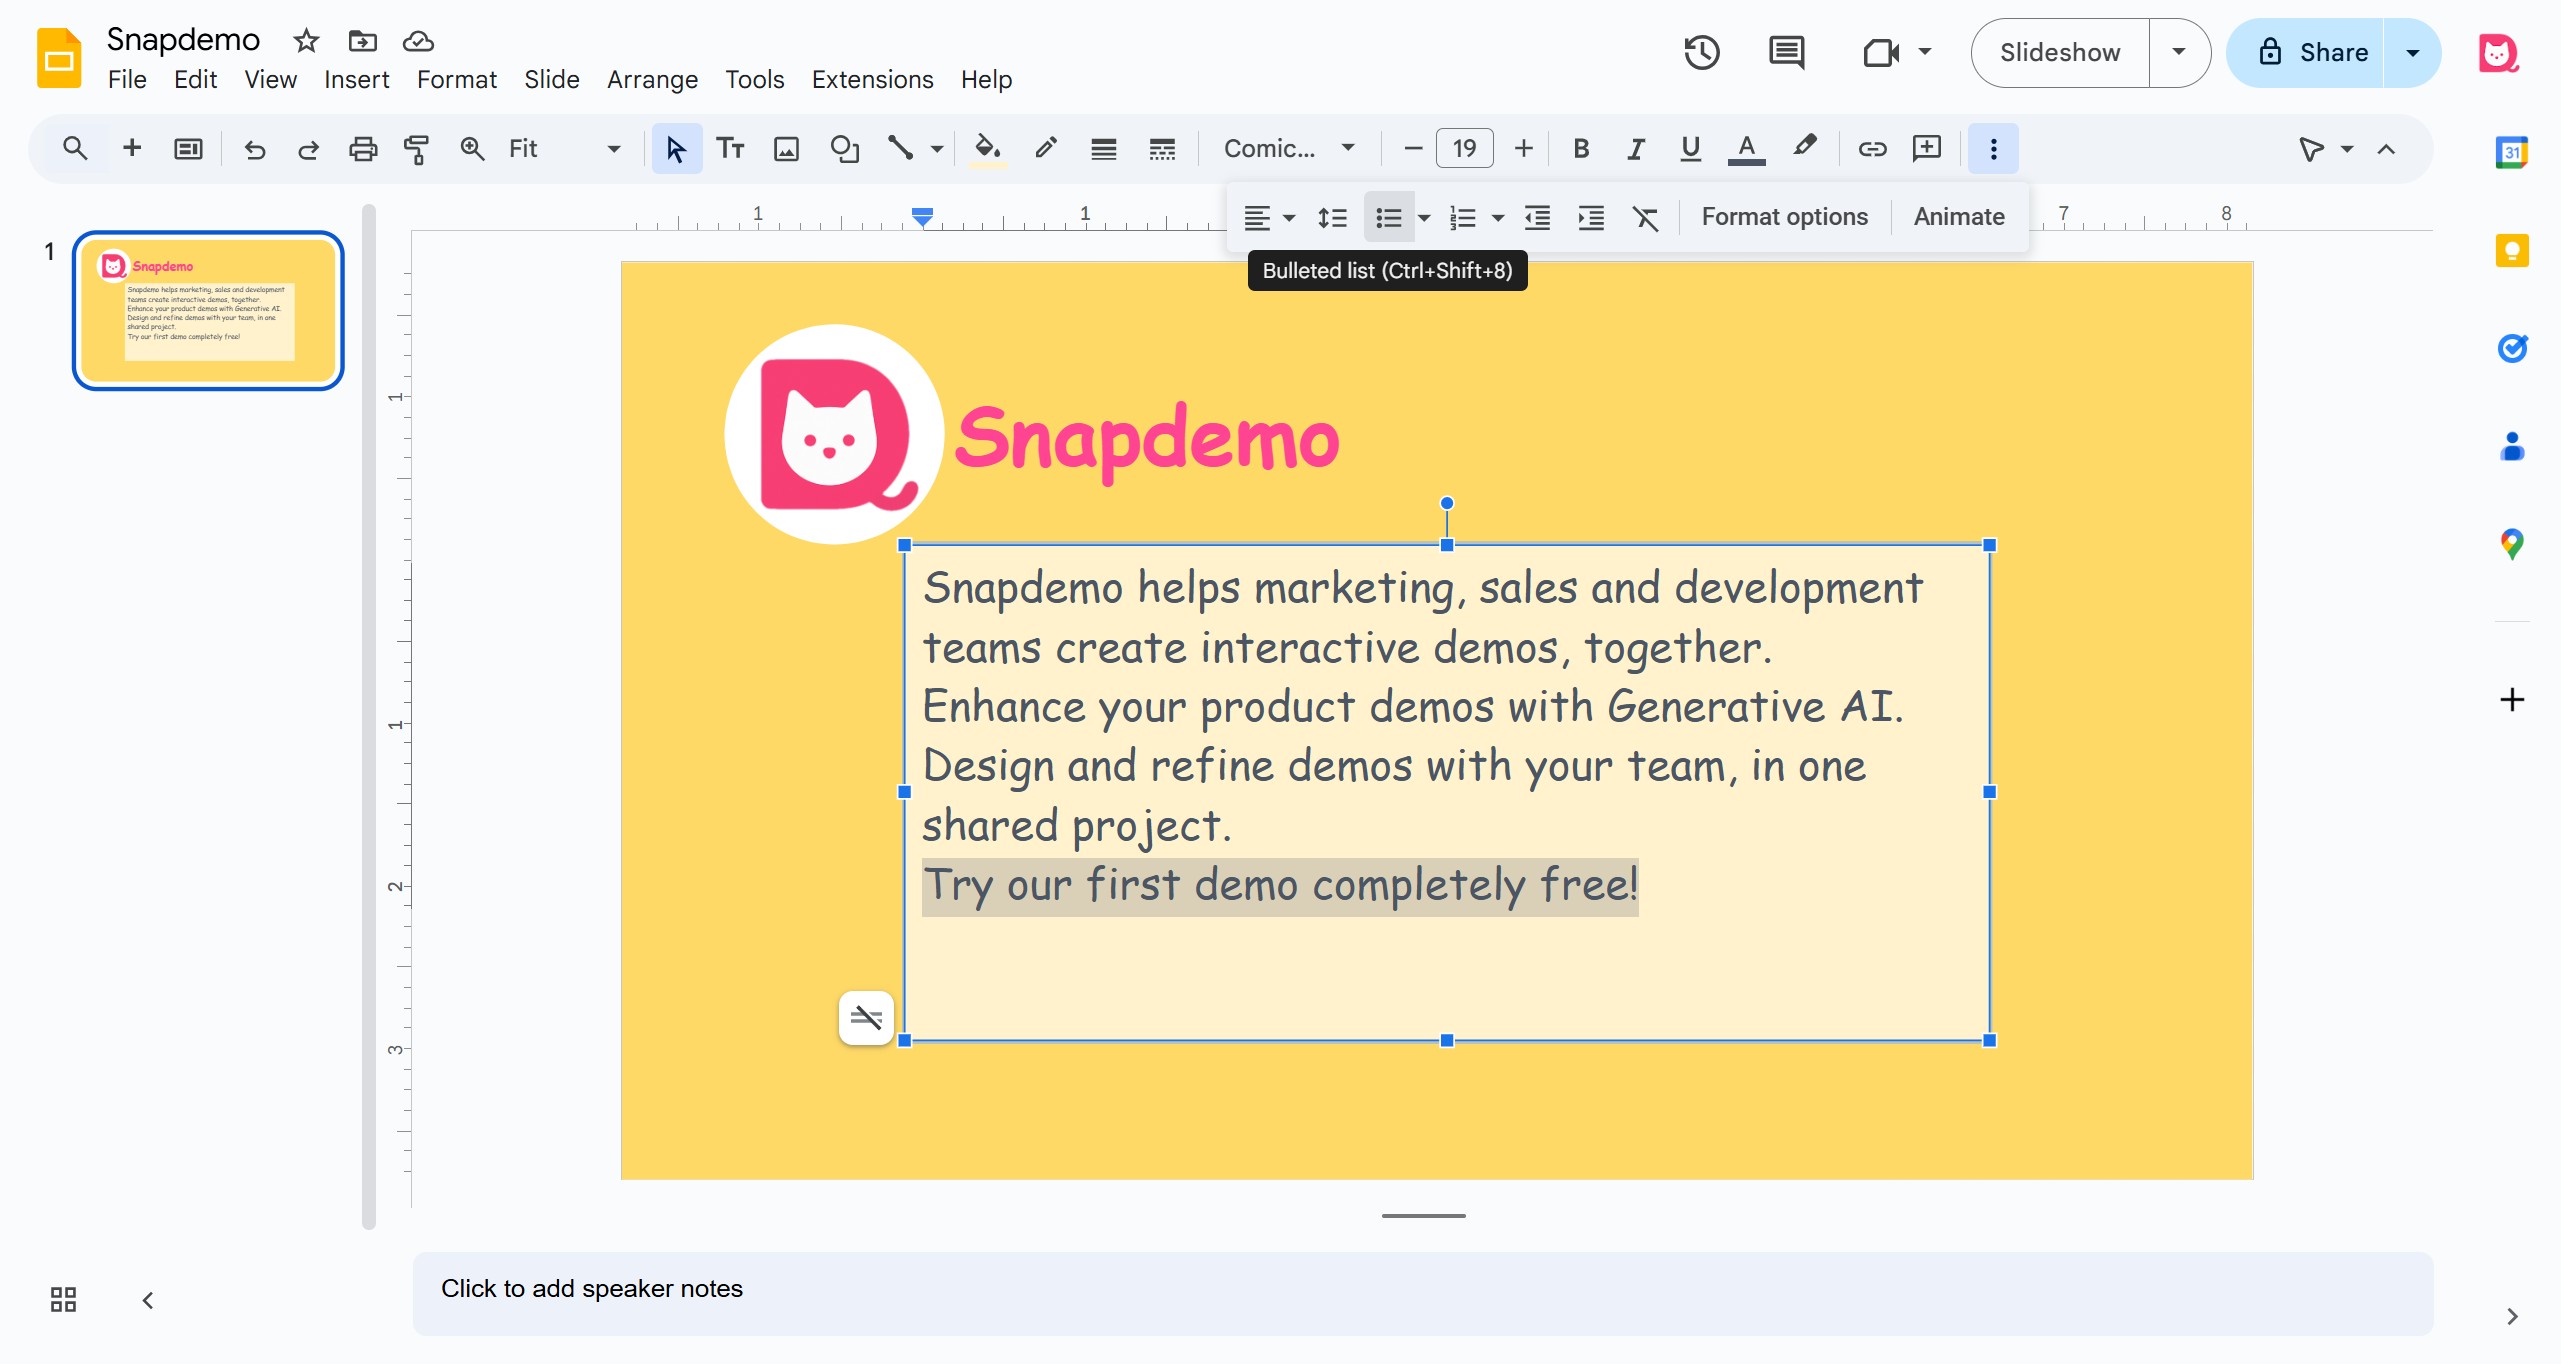Click the font size field showing 19
The image size is (2561, 1365).
pos(1465,149)
